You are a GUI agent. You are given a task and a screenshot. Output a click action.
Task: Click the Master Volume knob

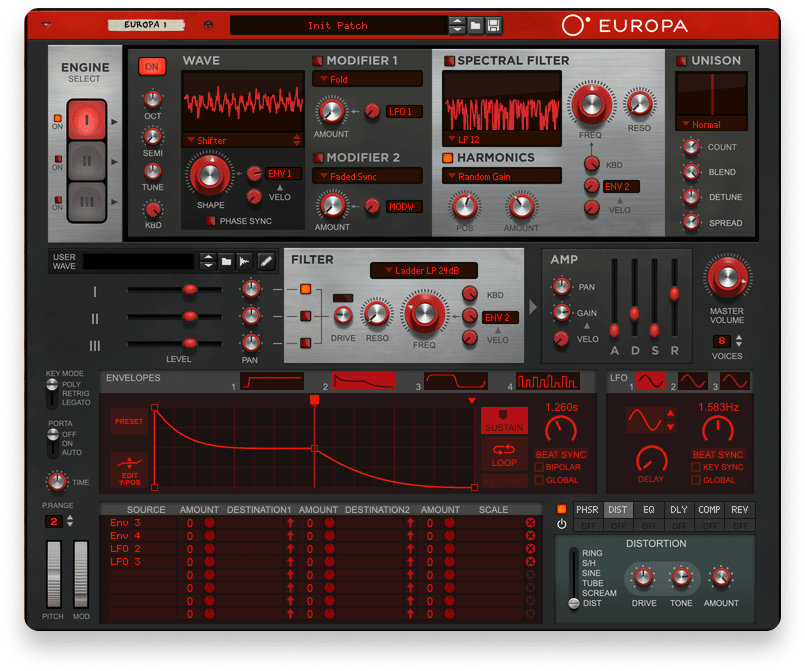click(727, 278)
